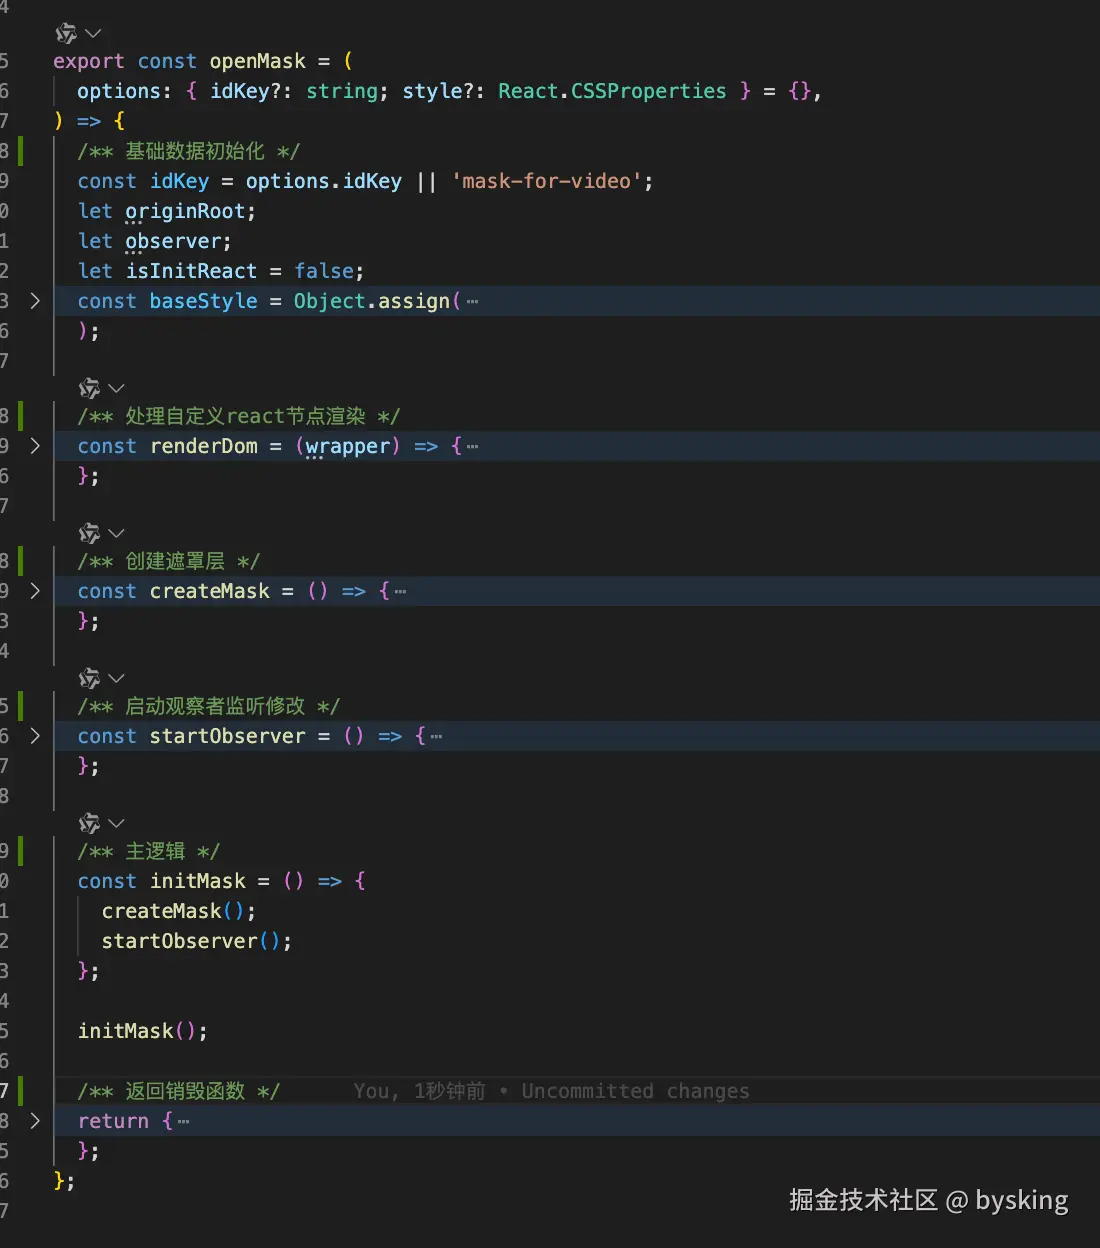This screenshot has width=1100, height=1248.
Task: Click the AI codelens icon above export const openMask
Action: (x=66, y=33)
